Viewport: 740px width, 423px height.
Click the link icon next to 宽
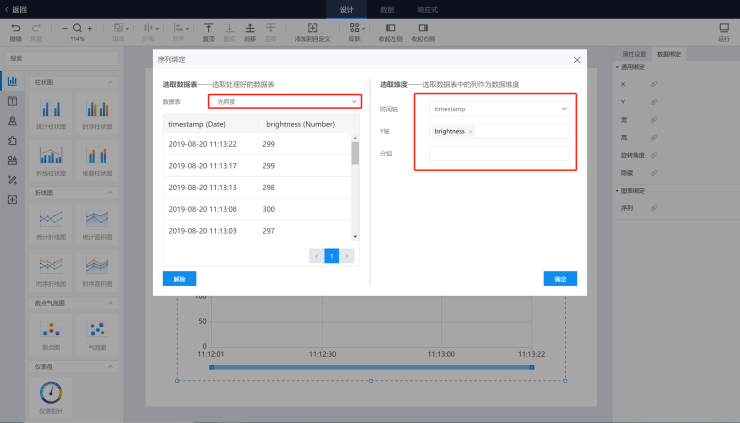pyautogui.click(x=654, y=120)
